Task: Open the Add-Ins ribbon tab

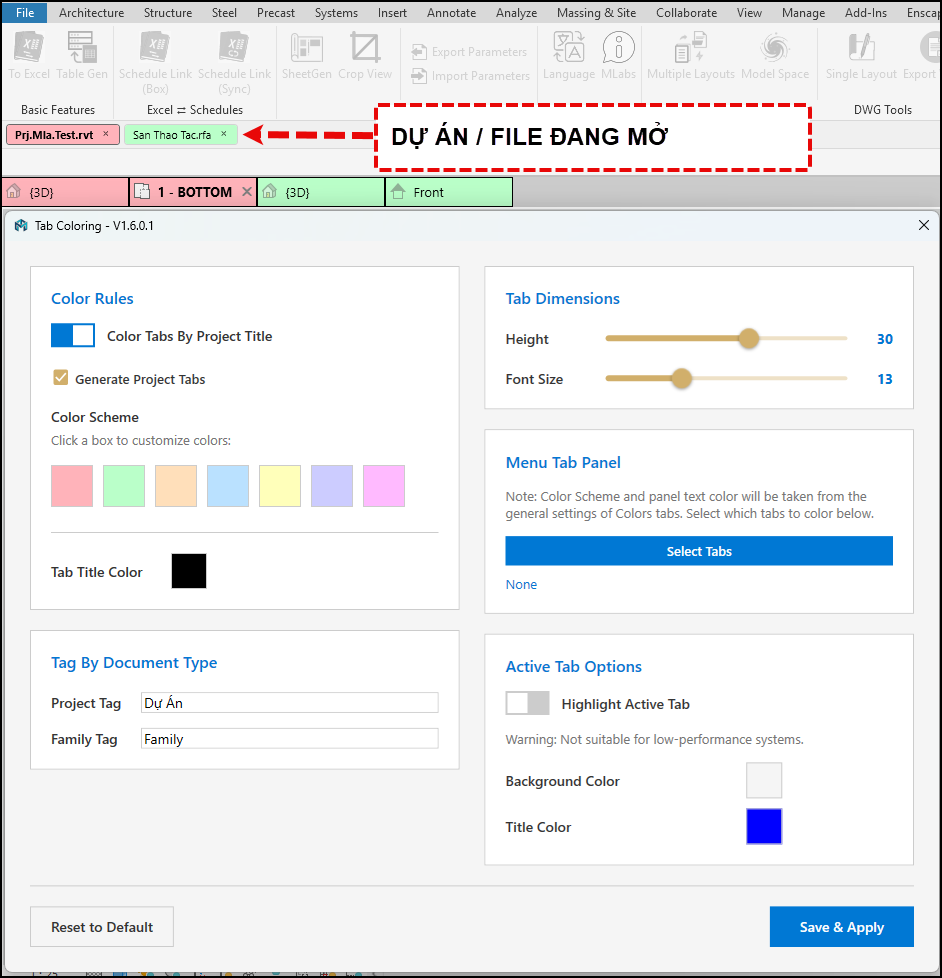Action: pyautogui.click(x=865, y=12)
